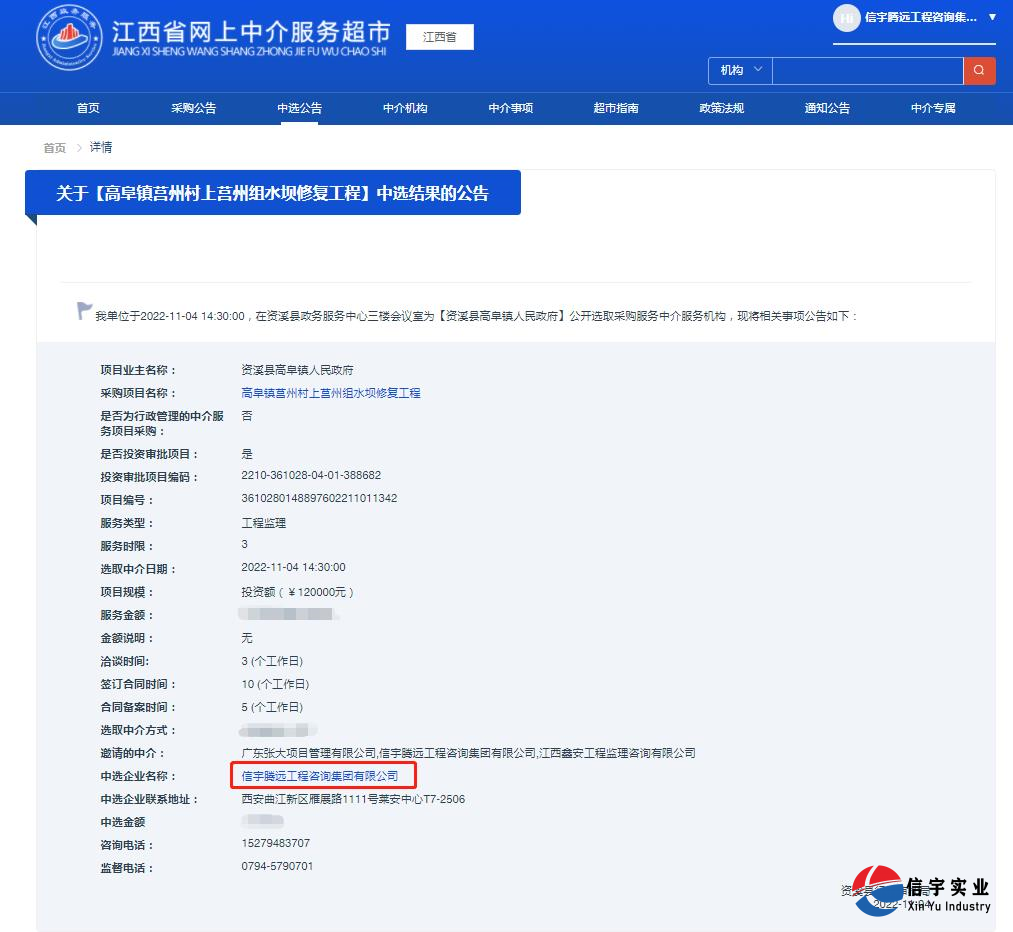Click the red search magnifier icon

click(x=980, y=70)
